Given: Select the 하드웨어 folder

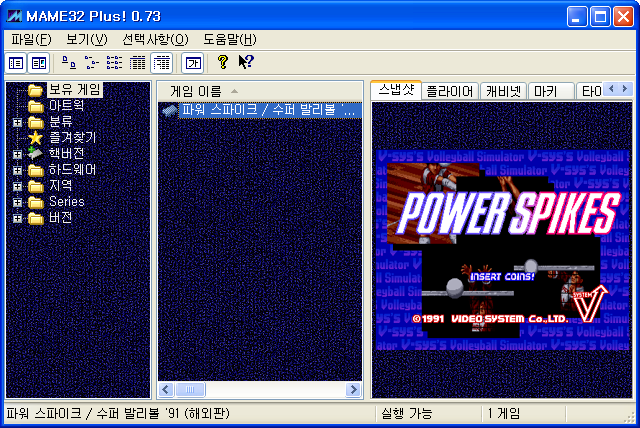Looking at the screenshot, I should tap(72, 169).
